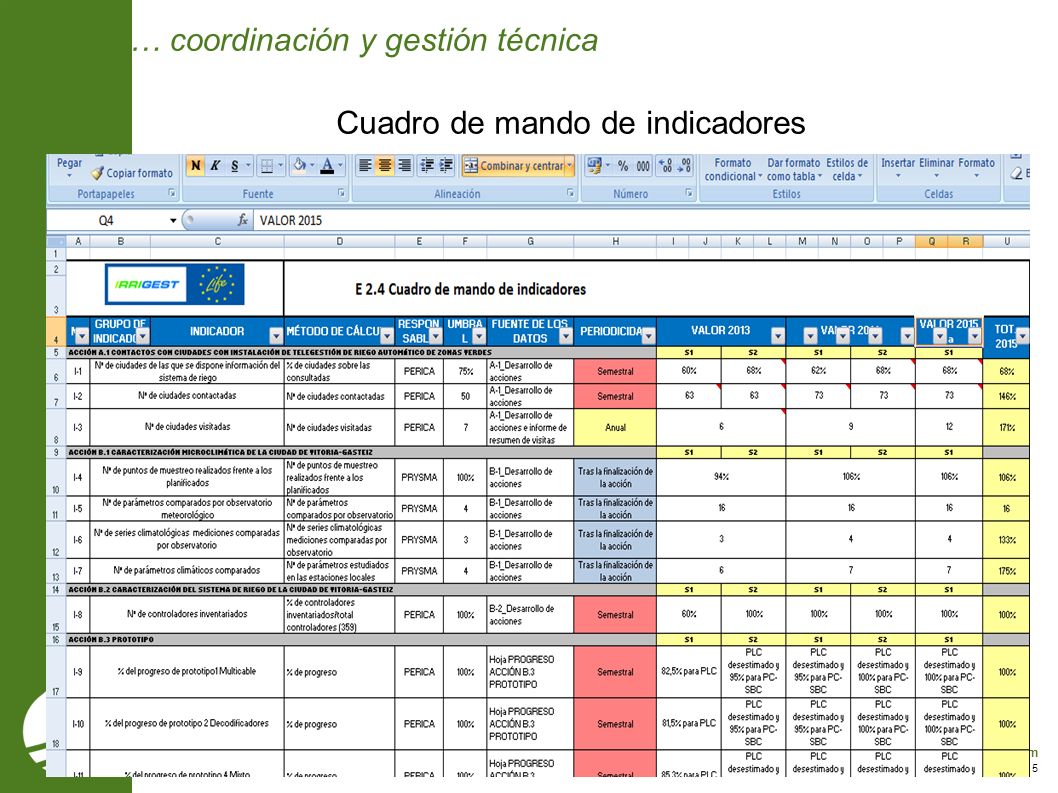
Task: Click the cell borders icon
Action: pyautogui.click(x=267, y=165)
